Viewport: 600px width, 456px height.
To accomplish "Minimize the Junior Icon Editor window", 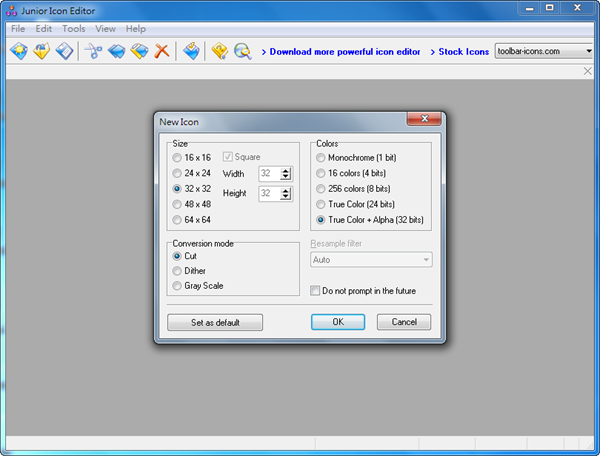I will click(x=529, y=8).
